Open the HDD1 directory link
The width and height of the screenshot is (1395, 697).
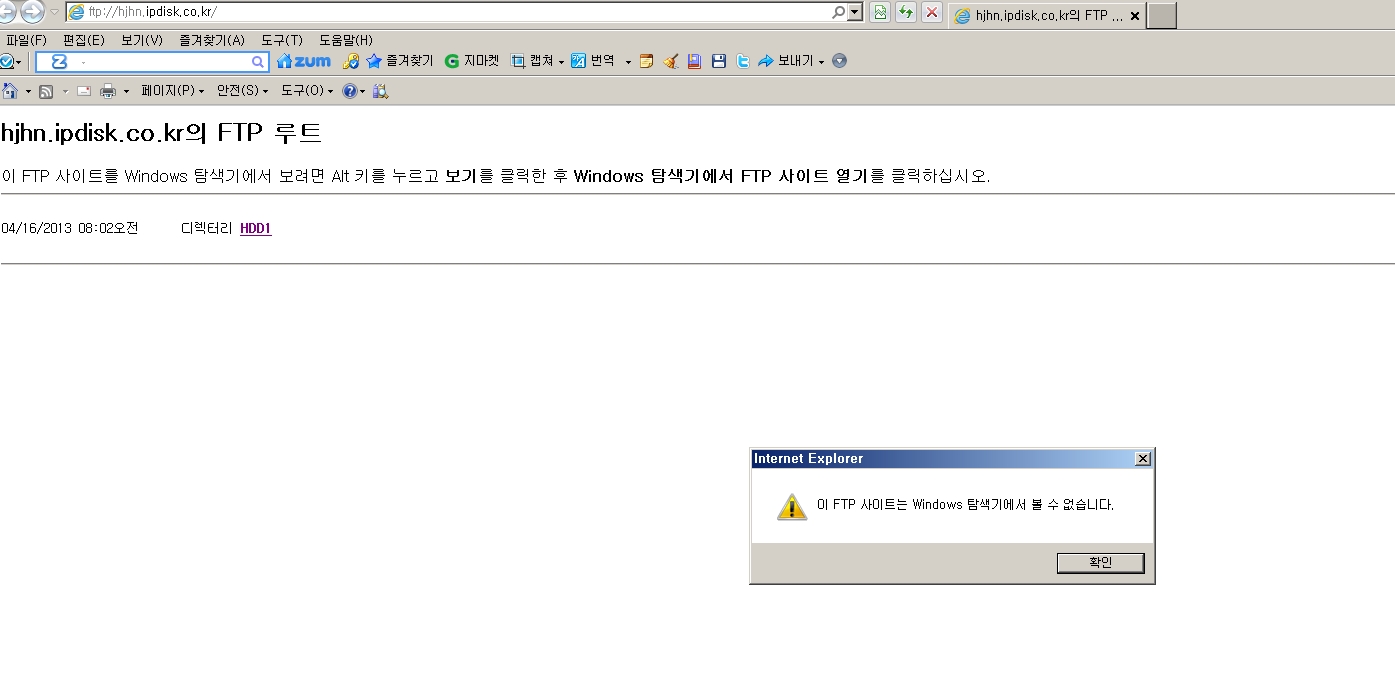[256, 229]
